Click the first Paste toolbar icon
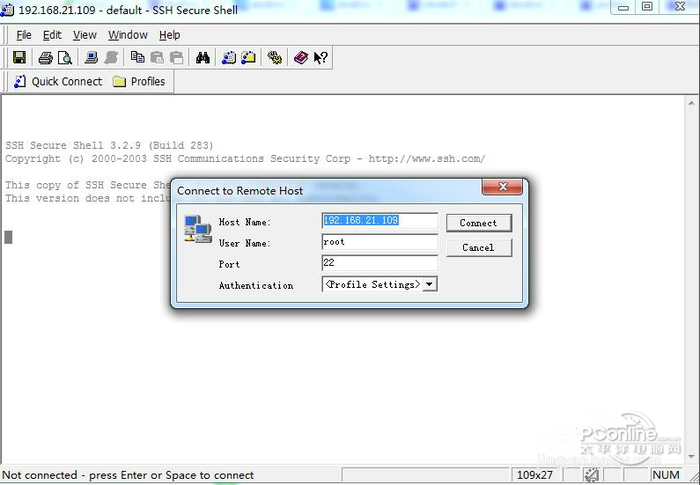Viewport: 700px width, 485px height. 157,58
